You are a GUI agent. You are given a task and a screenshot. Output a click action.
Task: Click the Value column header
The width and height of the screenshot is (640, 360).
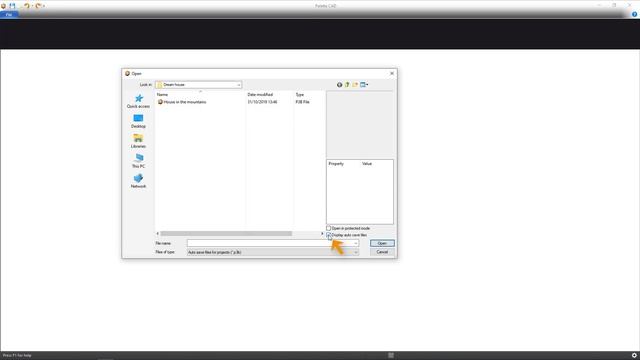[367, 164]
